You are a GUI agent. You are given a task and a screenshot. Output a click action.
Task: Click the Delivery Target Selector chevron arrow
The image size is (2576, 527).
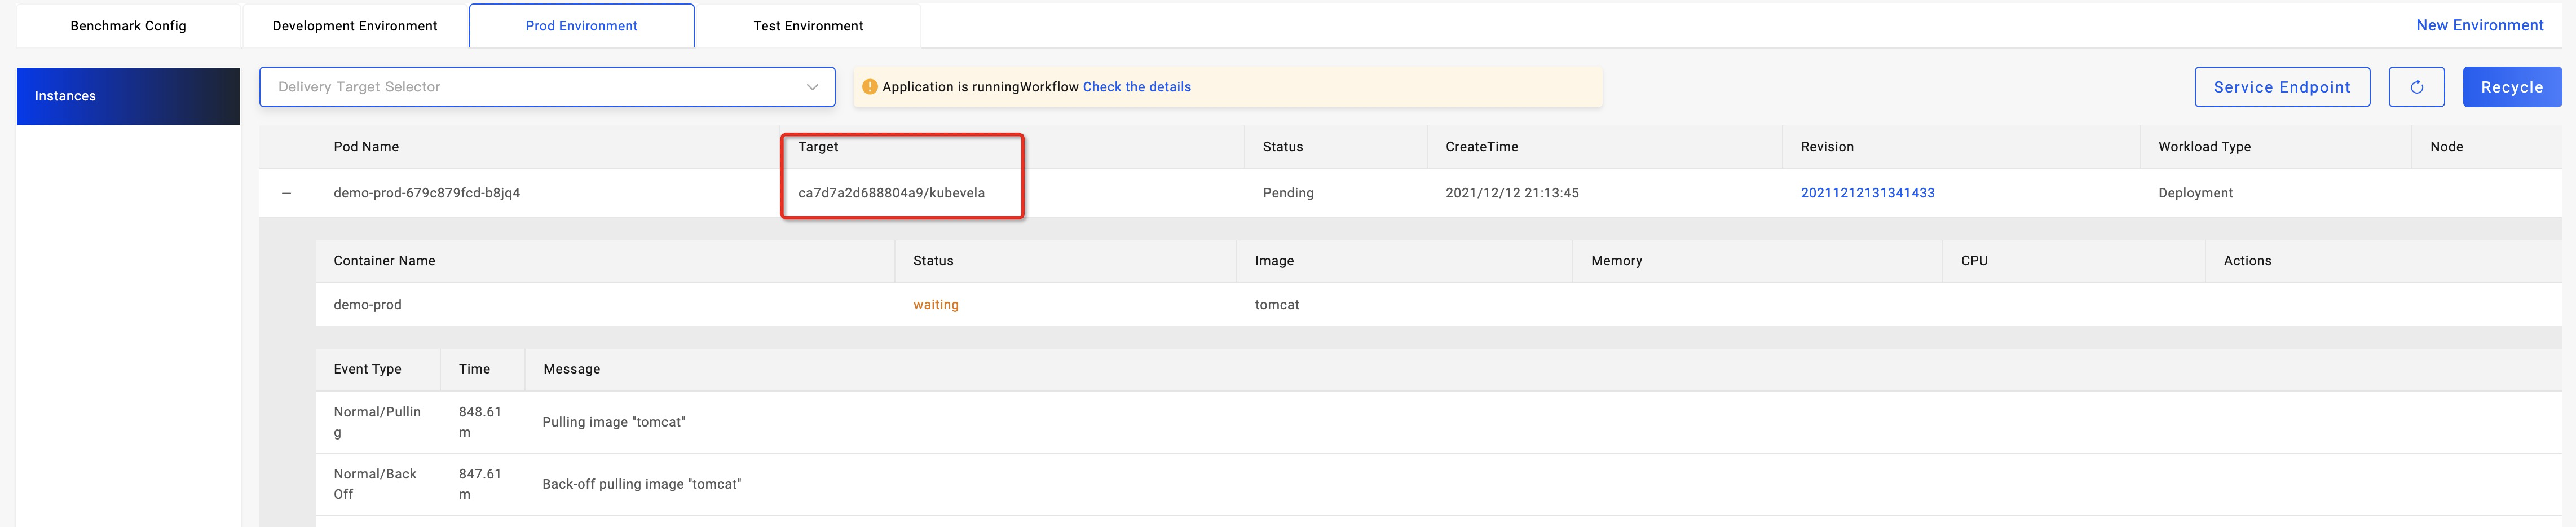812,87
